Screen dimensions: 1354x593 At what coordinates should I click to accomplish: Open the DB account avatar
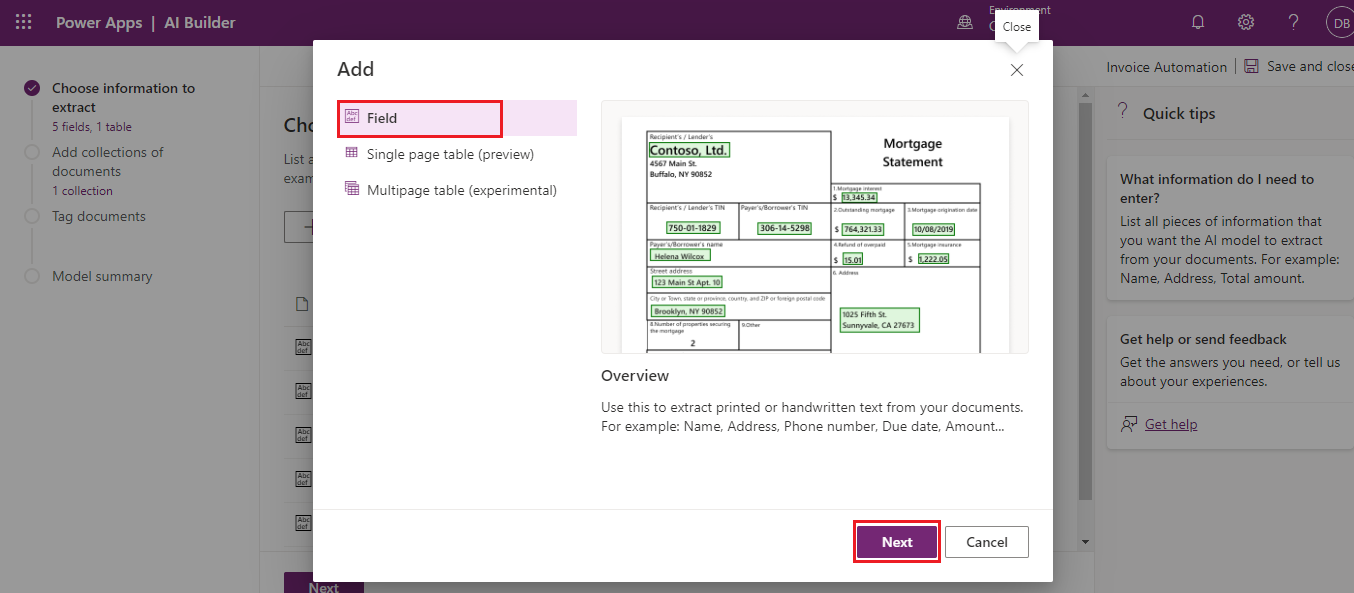coord(1340,22)
